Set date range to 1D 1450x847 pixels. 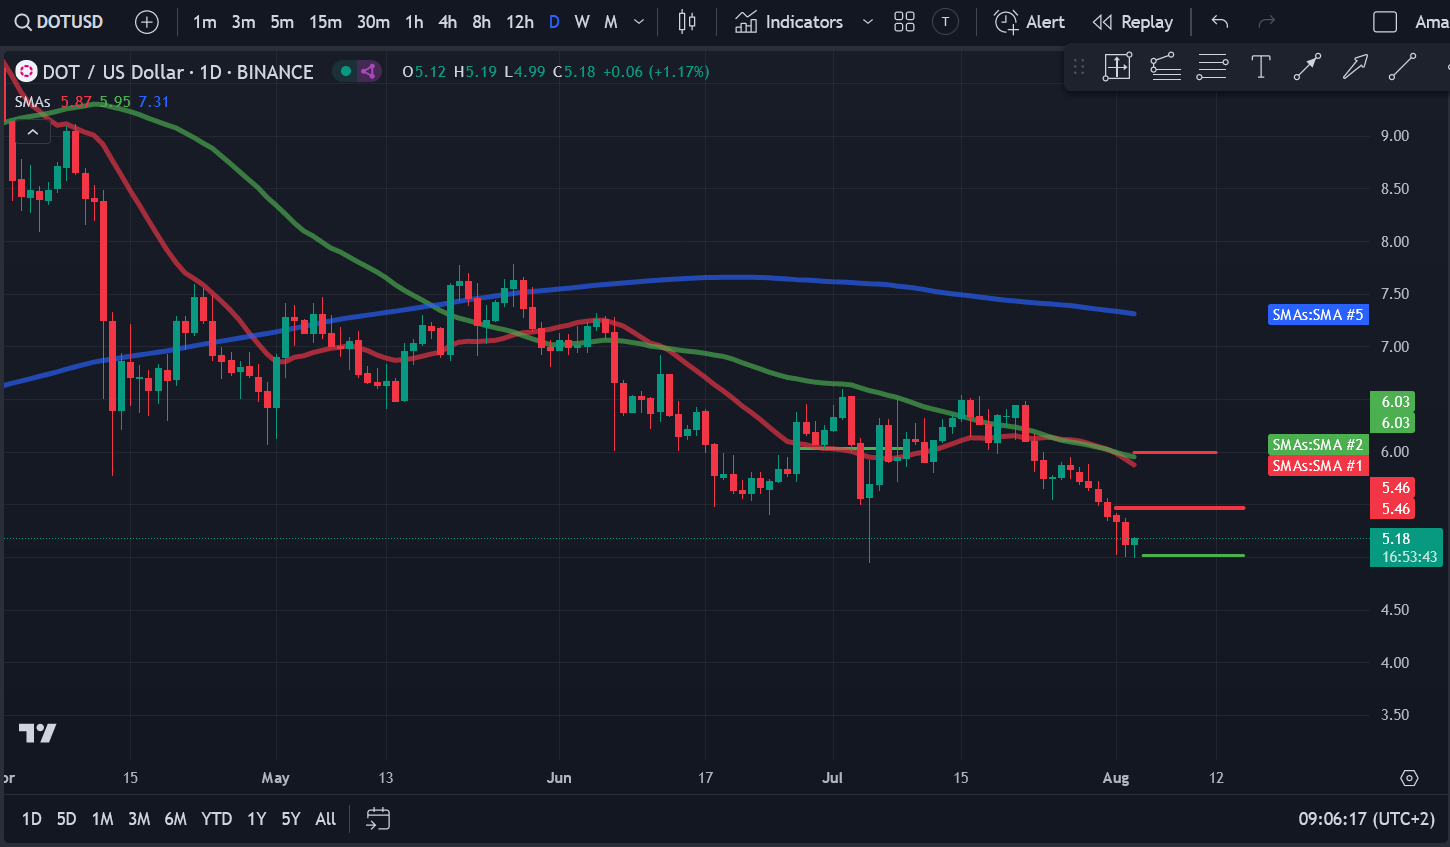point(32,819)
